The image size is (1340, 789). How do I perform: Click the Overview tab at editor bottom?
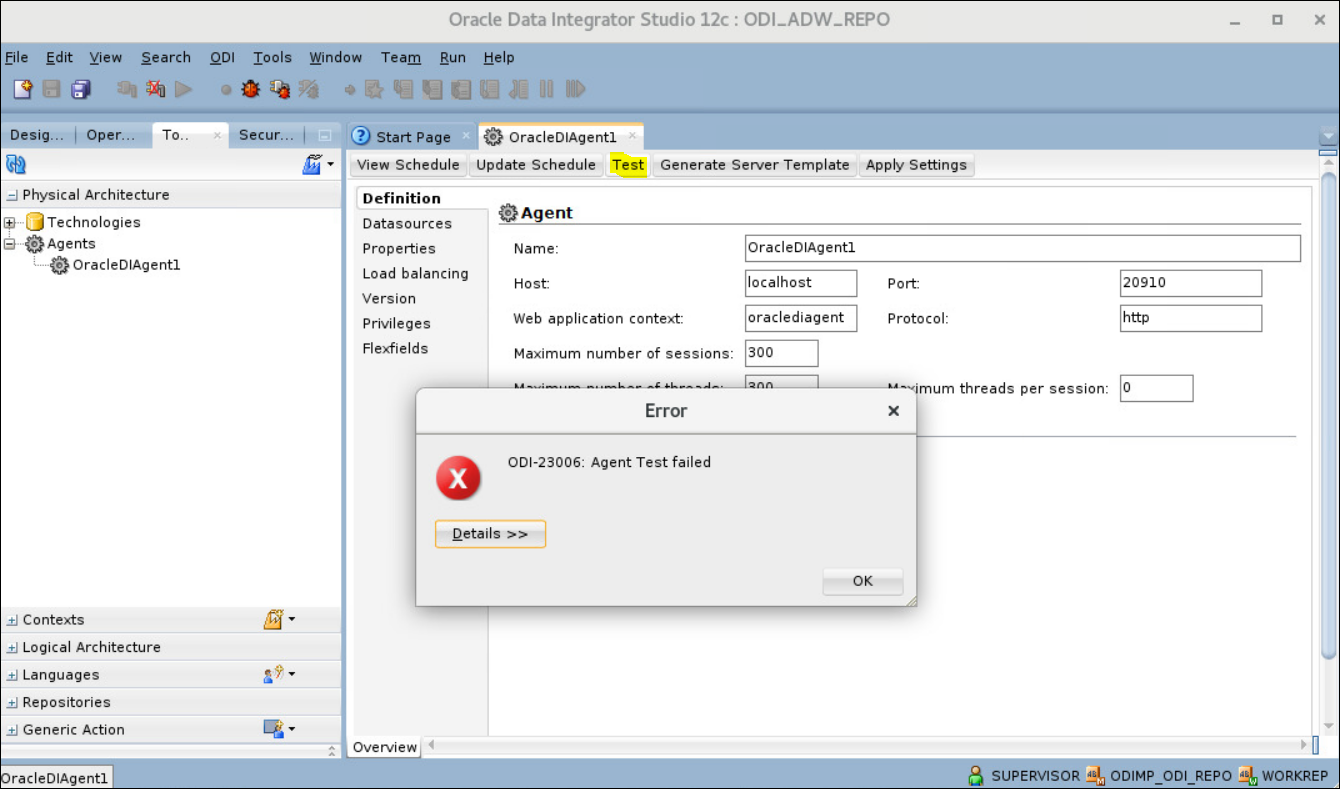pyautogui.click(x=385, y=747)
